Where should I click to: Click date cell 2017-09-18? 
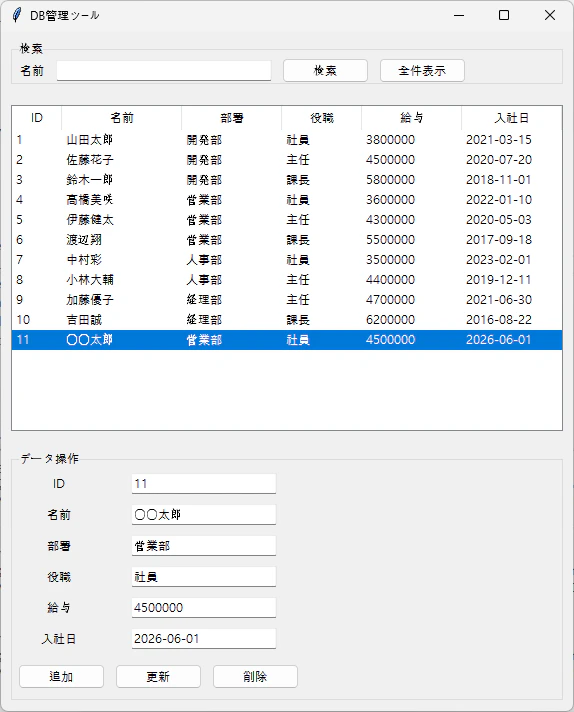[x=499, y=240]
